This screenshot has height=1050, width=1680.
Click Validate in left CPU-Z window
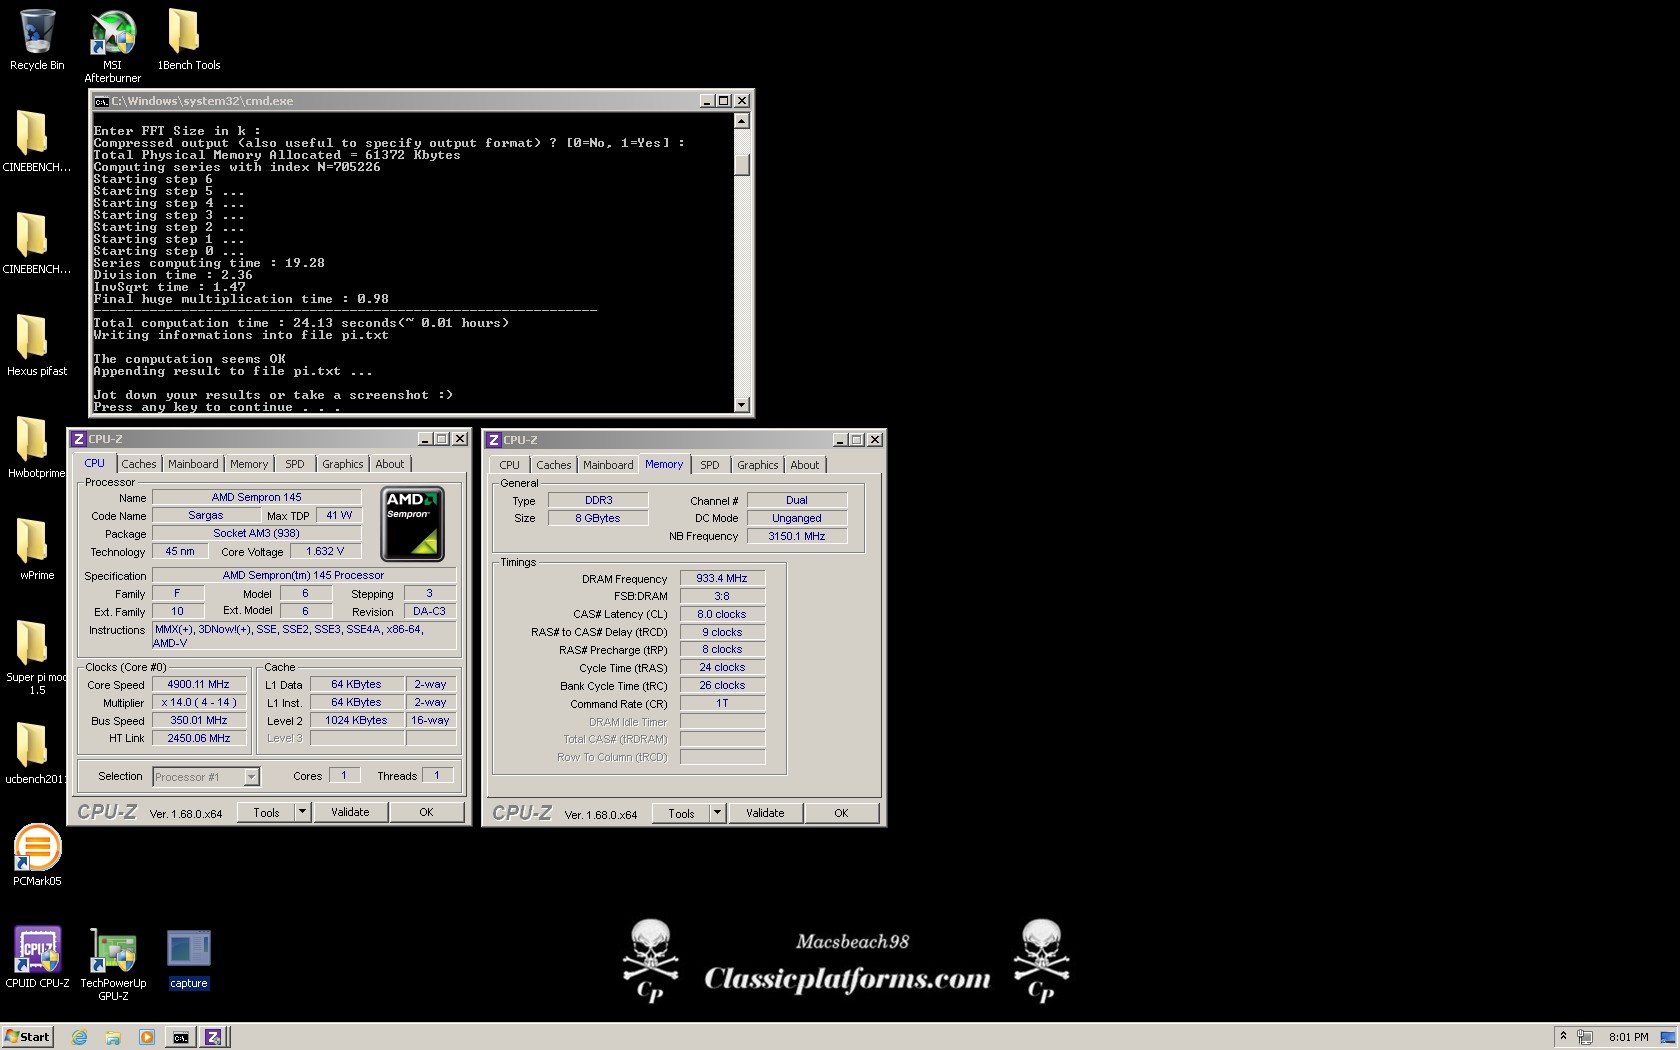pyautogui.click(x=350, y=813)
